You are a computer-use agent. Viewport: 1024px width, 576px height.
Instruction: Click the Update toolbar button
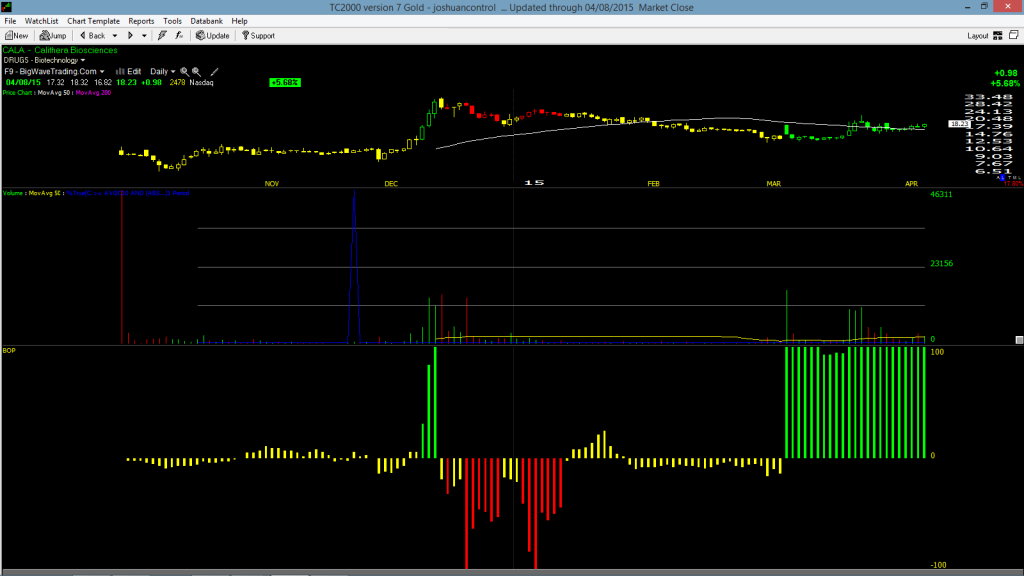pos(213,36)
